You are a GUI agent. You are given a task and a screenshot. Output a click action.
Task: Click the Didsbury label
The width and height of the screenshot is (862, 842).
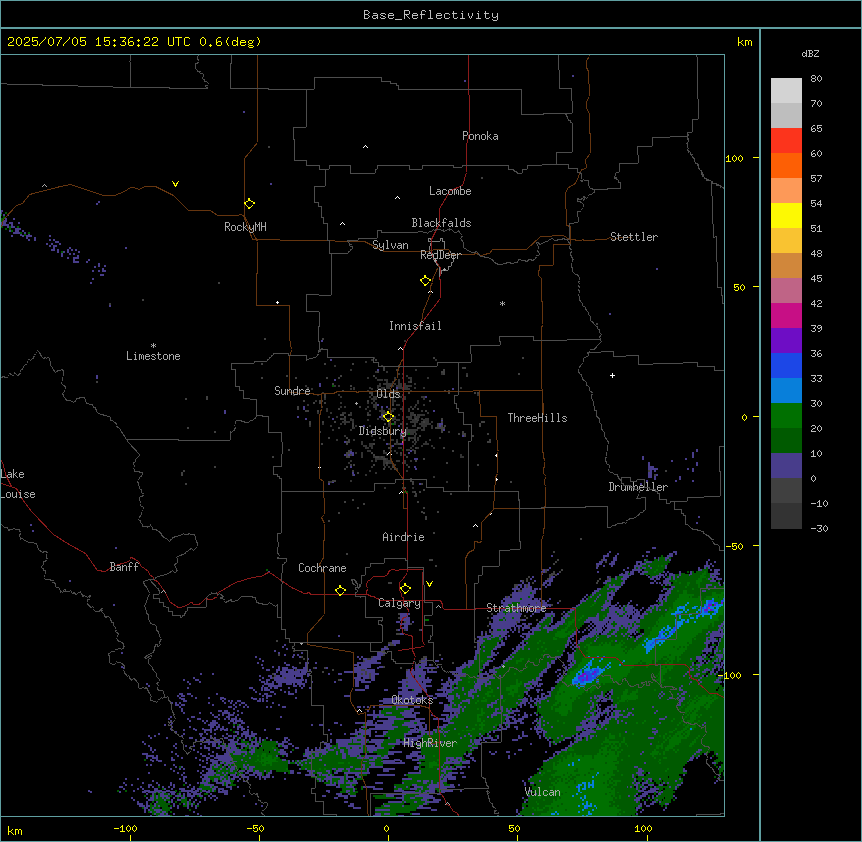pyautogui.click(x=383, y=431)
